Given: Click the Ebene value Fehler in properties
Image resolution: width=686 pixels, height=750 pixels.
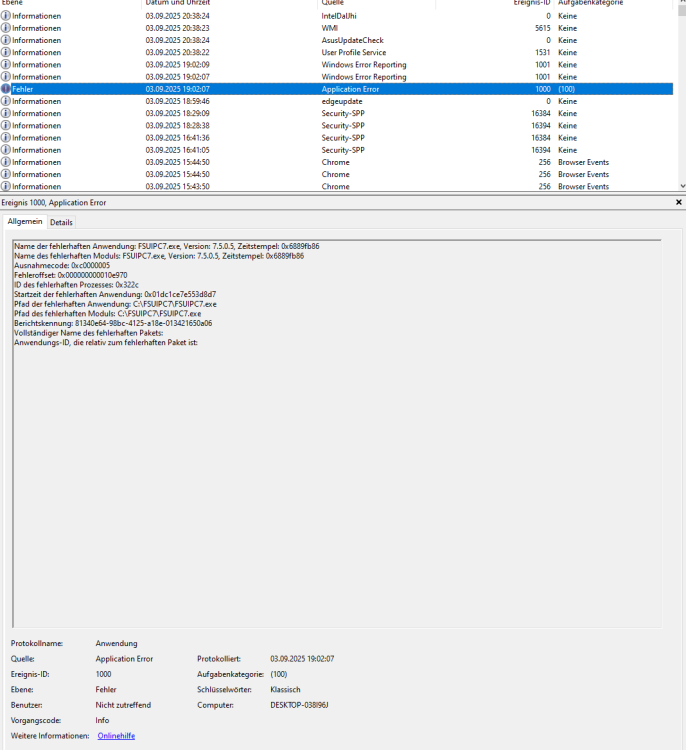Looking at the screenshot, I should [x=106, y=690].
